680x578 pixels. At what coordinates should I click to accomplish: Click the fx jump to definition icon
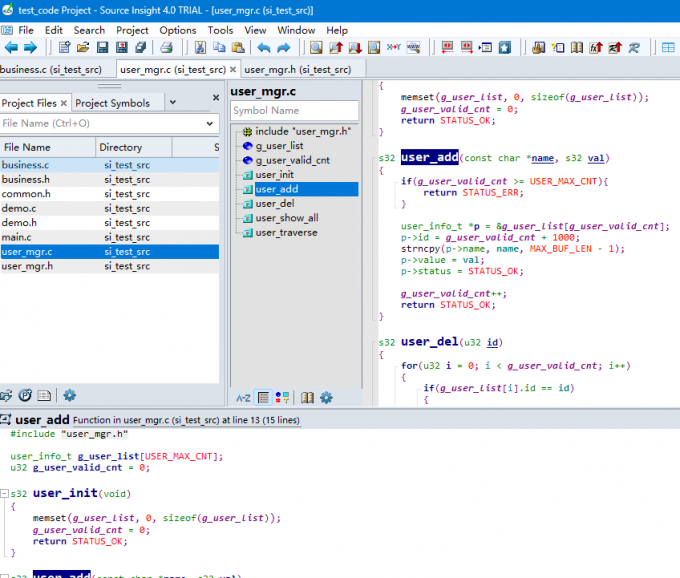tap(596, 47)
